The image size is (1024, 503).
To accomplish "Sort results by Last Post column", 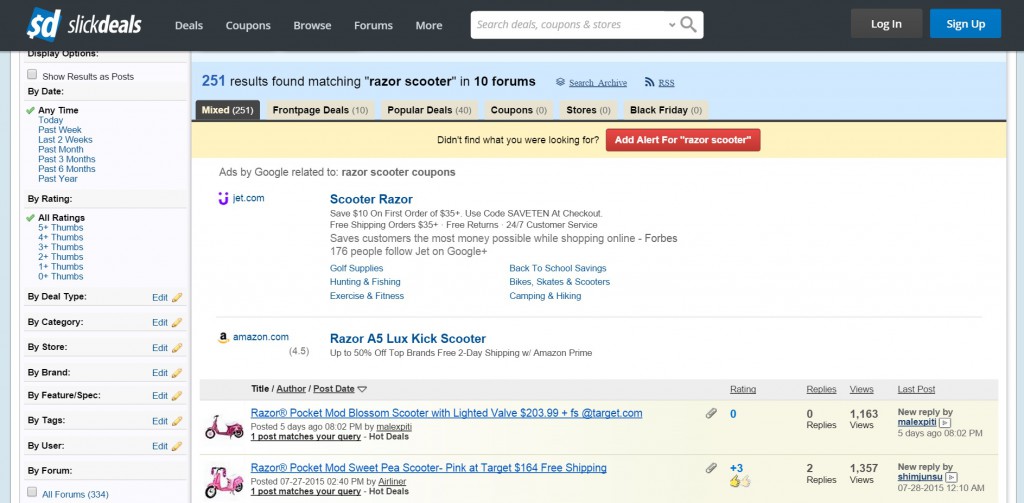I will tap(916, 389).
